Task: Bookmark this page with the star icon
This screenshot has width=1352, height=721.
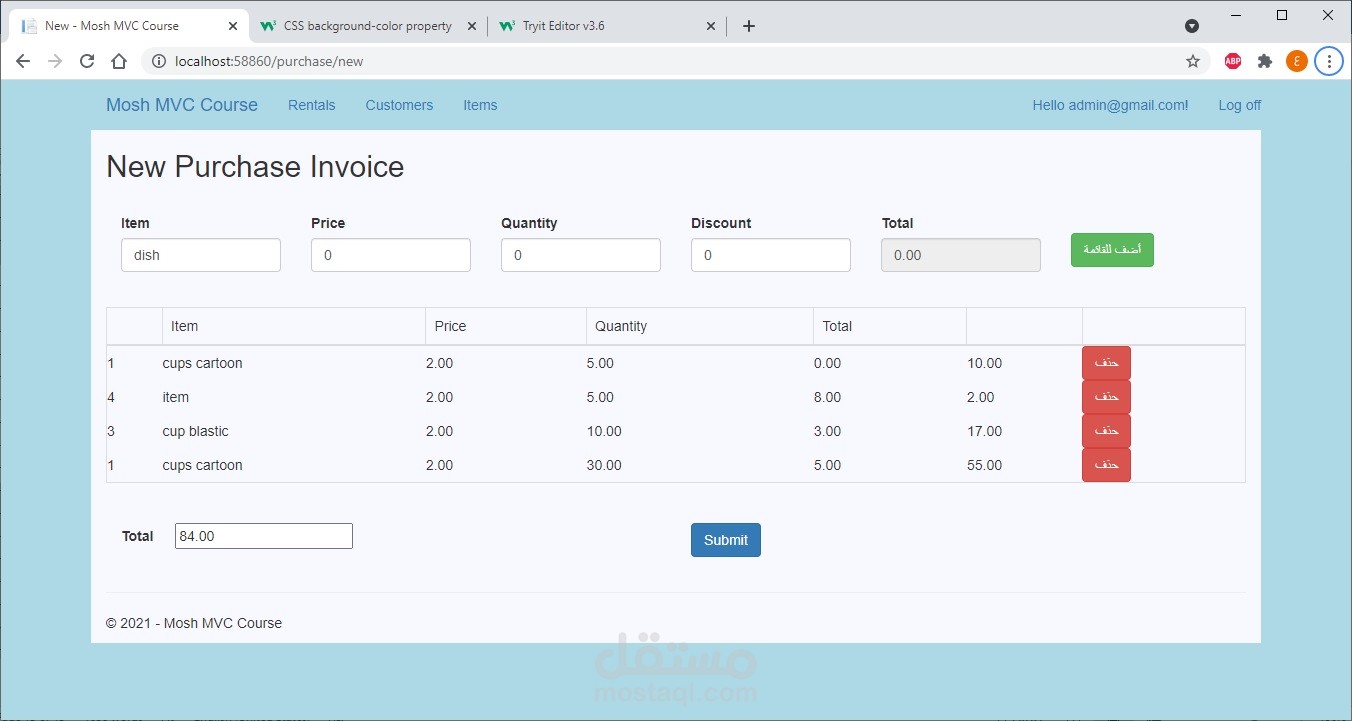Action: 1192,61
